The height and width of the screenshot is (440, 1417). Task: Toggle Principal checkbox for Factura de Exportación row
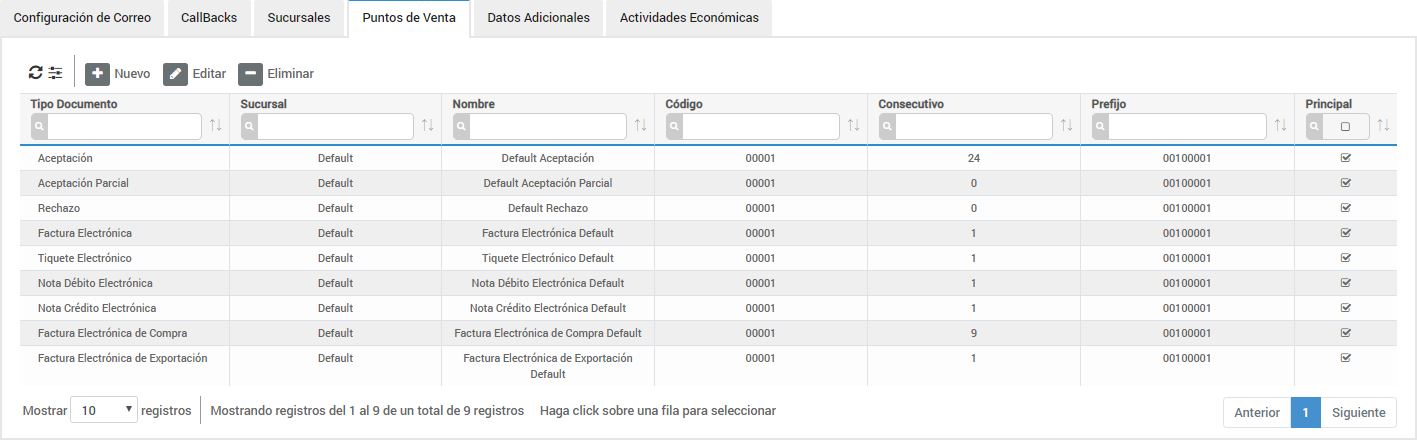tap(1345, 358)
